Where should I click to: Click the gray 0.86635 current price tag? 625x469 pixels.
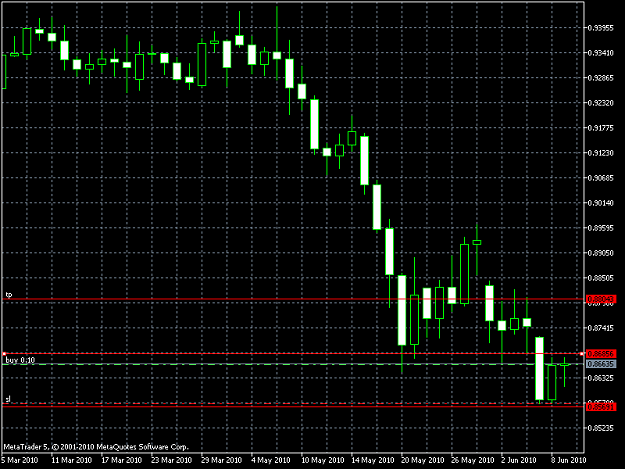[x=601, y=364]
